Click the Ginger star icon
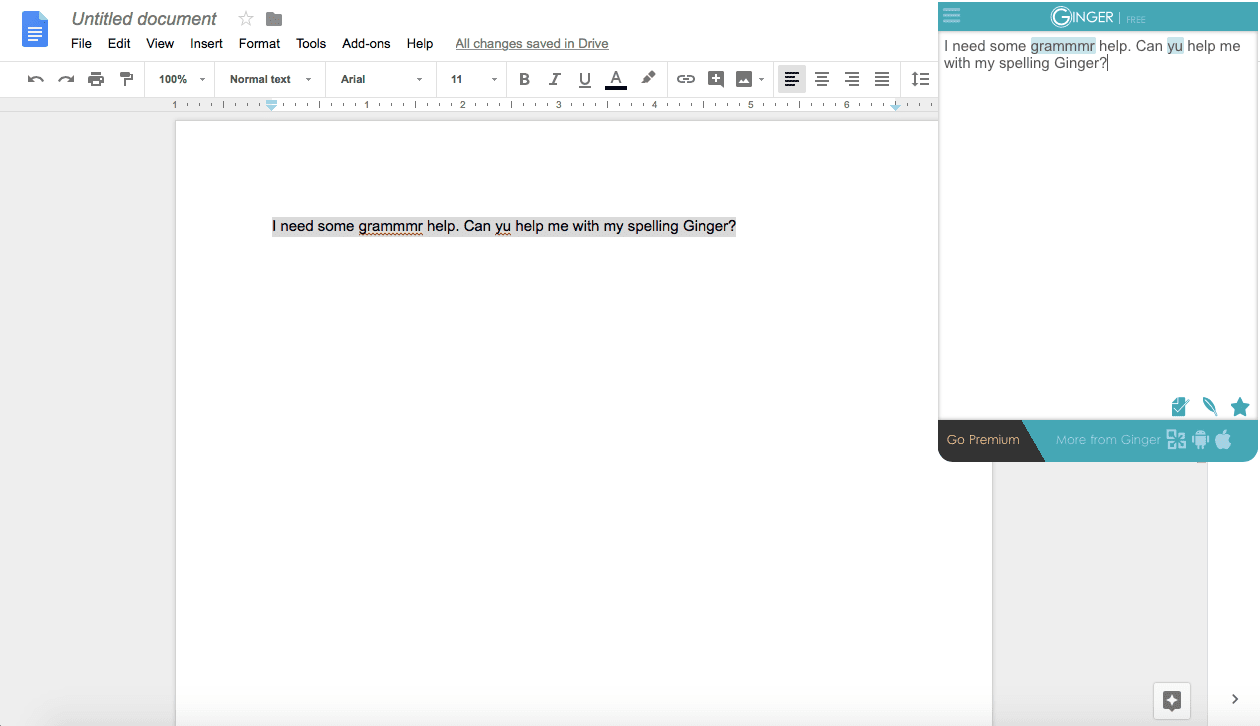Image resolution: width=1260 pixels, height=726 pixels. (x=1240, y=406)
